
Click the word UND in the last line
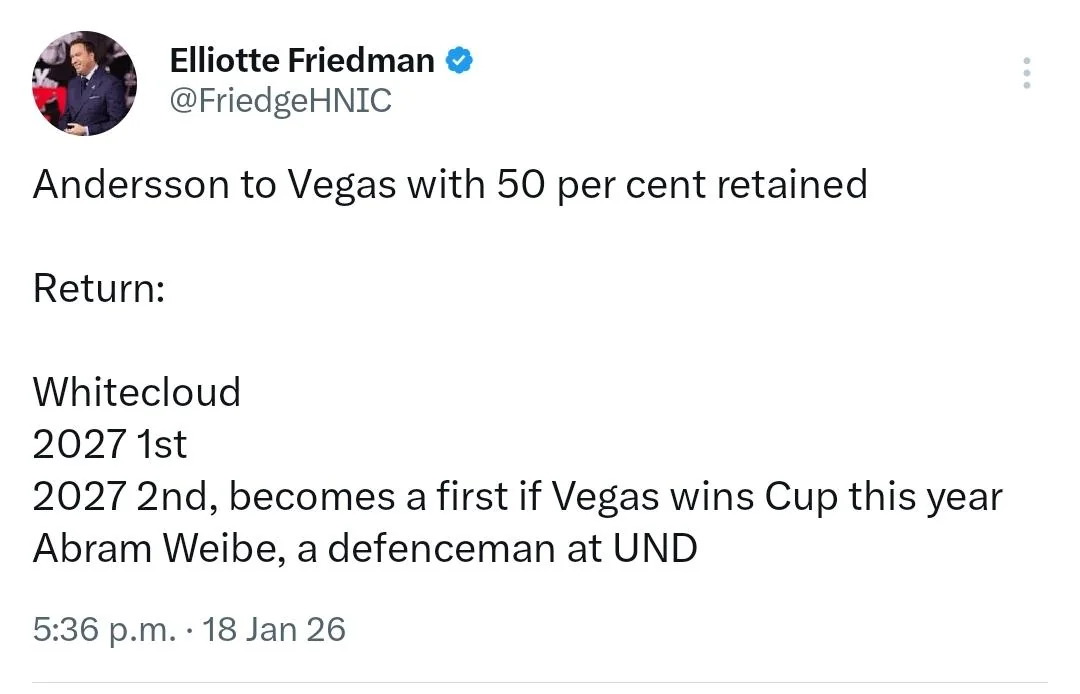[657, 549]
